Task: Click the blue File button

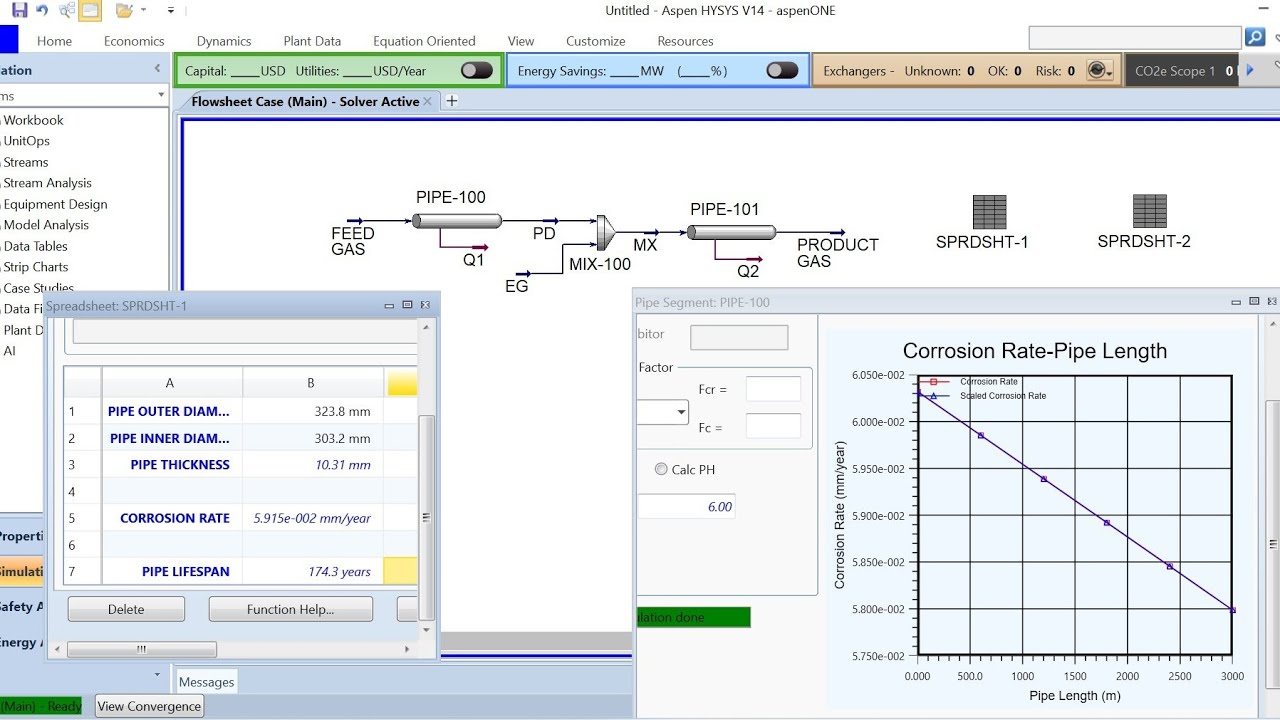Action: point(8,40)
